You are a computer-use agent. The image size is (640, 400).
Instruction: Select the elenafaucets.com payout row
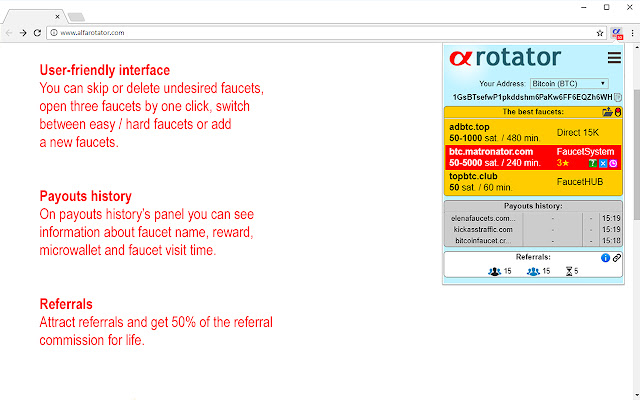coord(533,218)
